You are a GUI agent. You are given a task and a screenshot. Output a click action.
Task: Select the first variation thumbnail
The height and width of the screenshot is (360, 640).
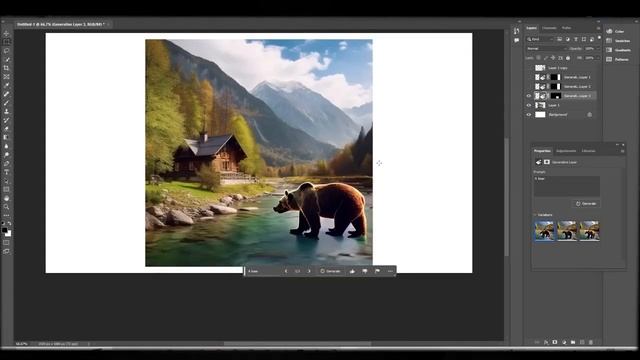(544, 231)
